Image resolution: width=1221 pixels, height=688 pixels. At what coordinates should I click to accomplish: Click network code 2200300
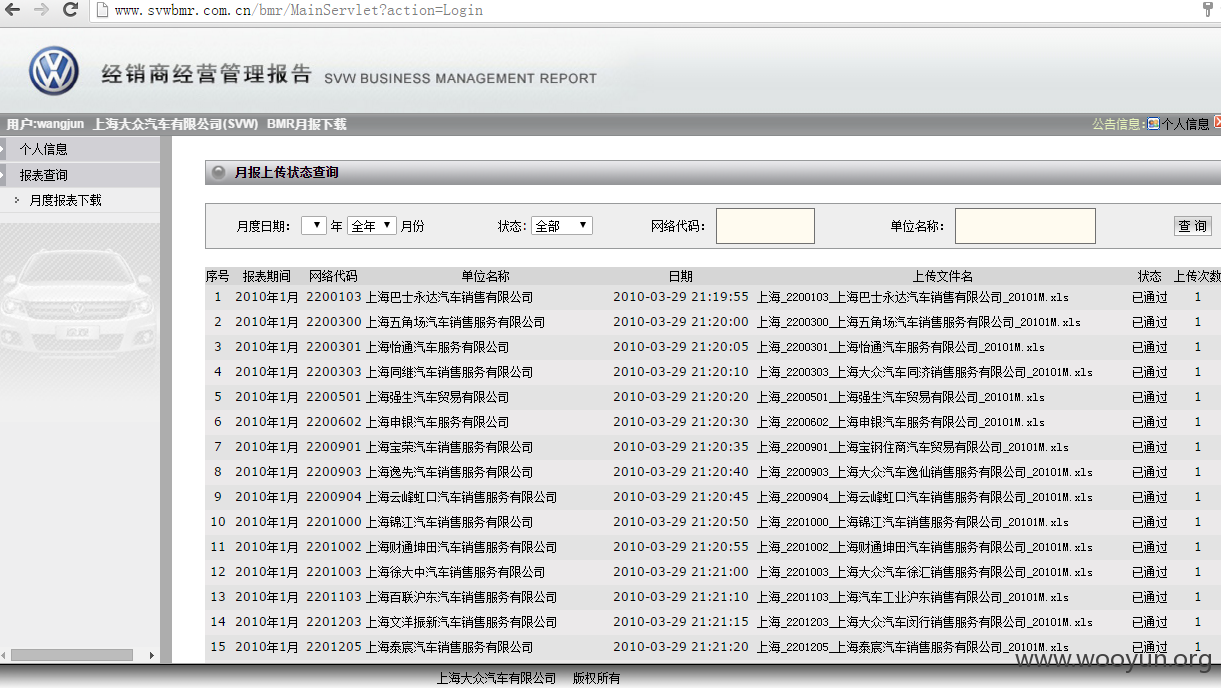(x=334, y=322)
